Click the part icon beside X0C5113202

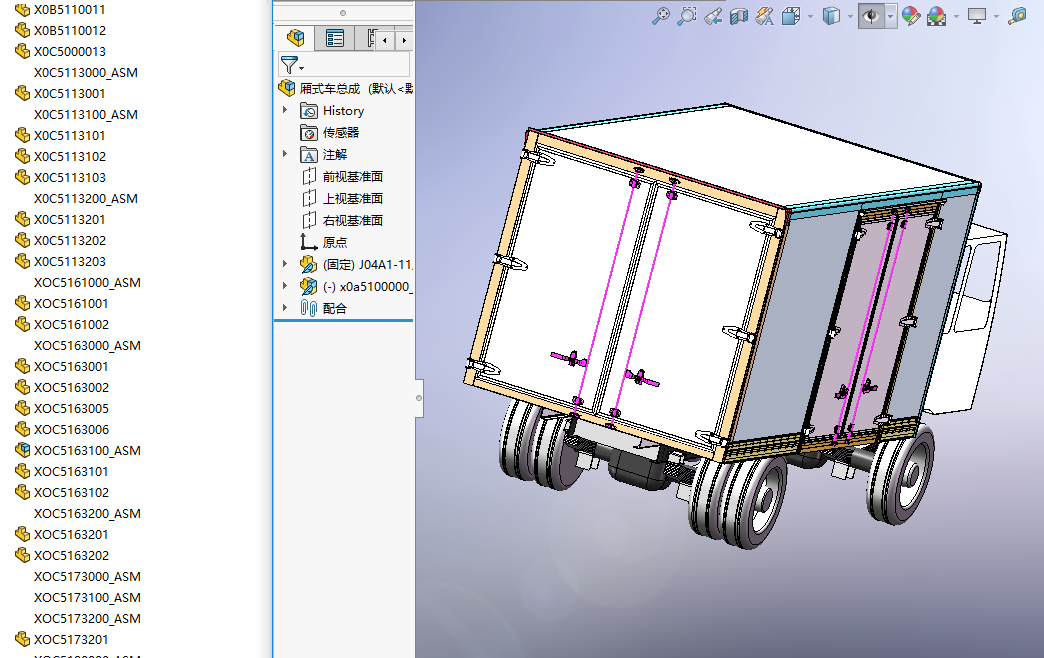pos(22,240)
